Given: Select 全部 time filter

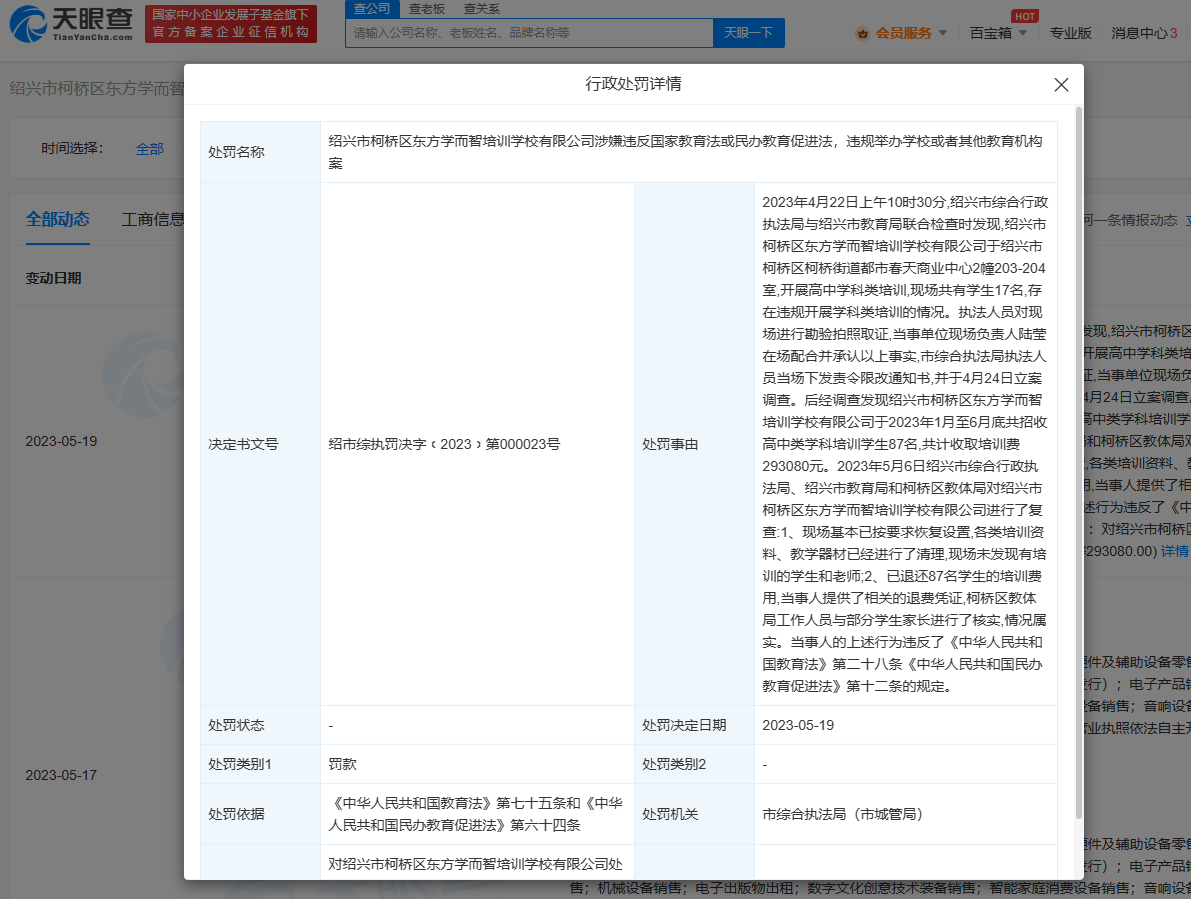Looking at the screenshot, I should pyautogui.click(x=150, y=149).
